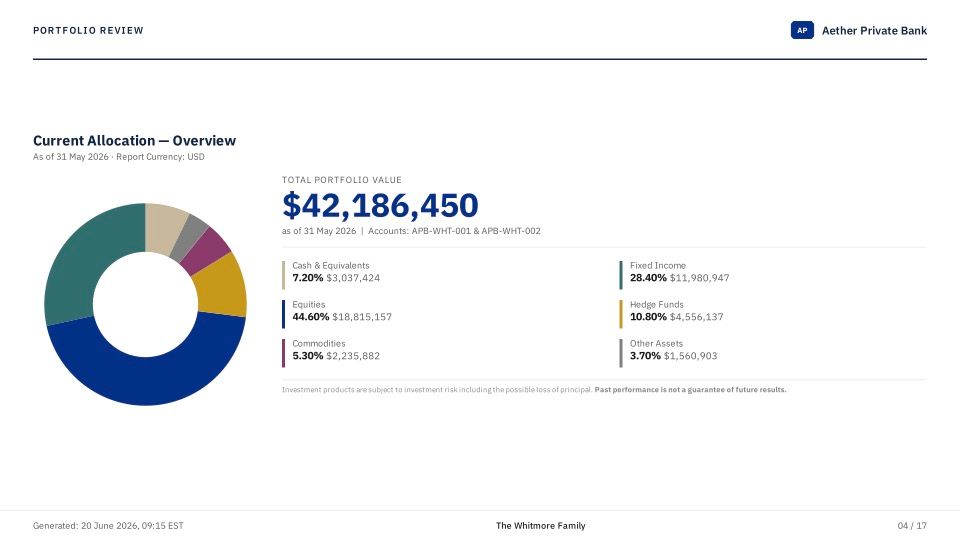This screenshot has width=960, height=540.
Task: Click the Current Allocation — Overview heading
Action: pos(134,140)
